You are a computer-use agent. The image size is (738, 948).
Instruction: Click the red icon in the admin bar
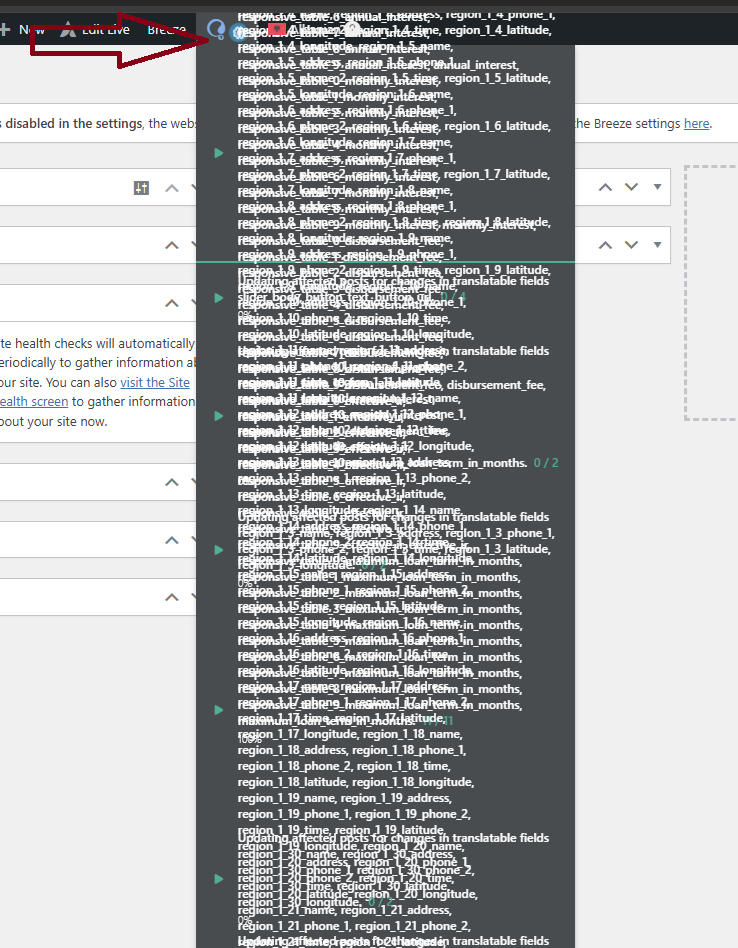point(278,29)
